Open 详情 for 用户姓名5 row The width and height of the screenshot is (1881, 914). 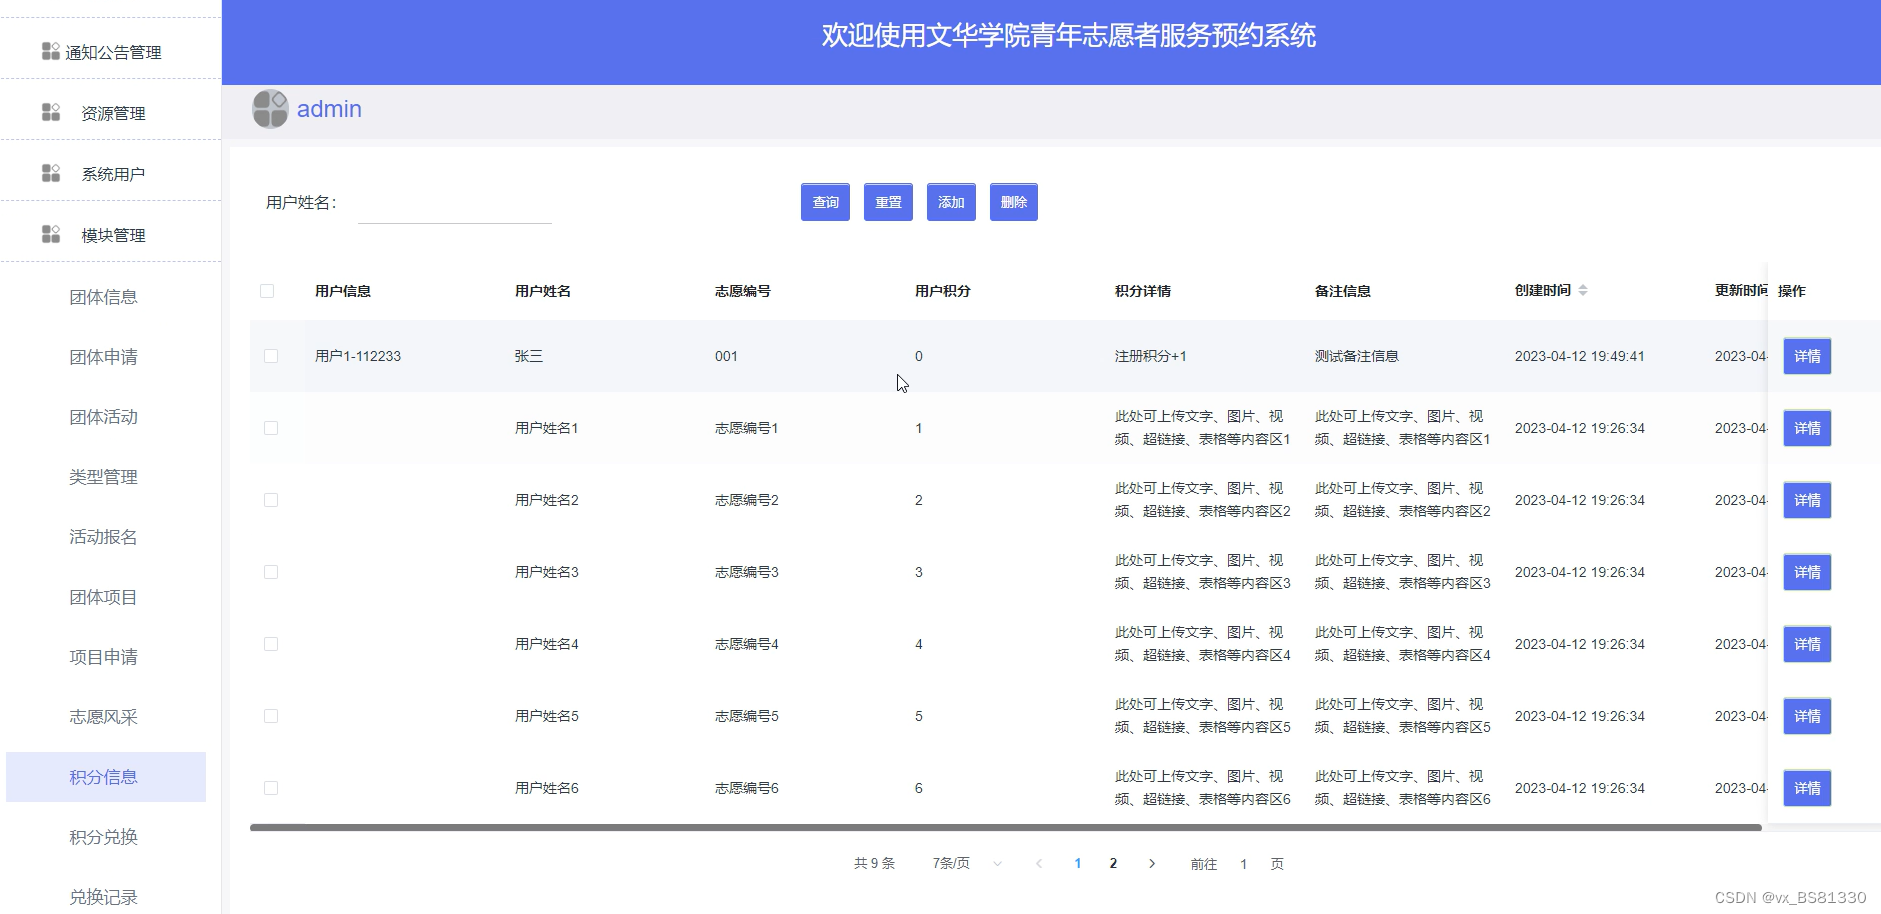tap(1807, 716)
